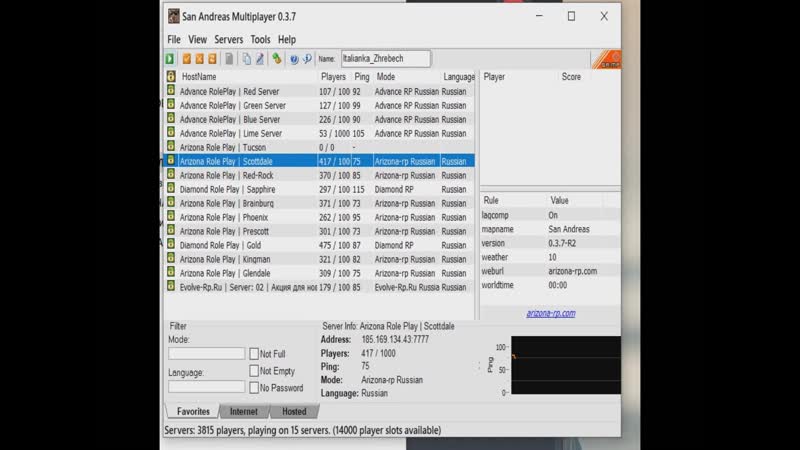Enable the Not Full filter checkbox
The width and height of the screenshot is (800, 450).
pyautogui.click(x=254, y=354)
